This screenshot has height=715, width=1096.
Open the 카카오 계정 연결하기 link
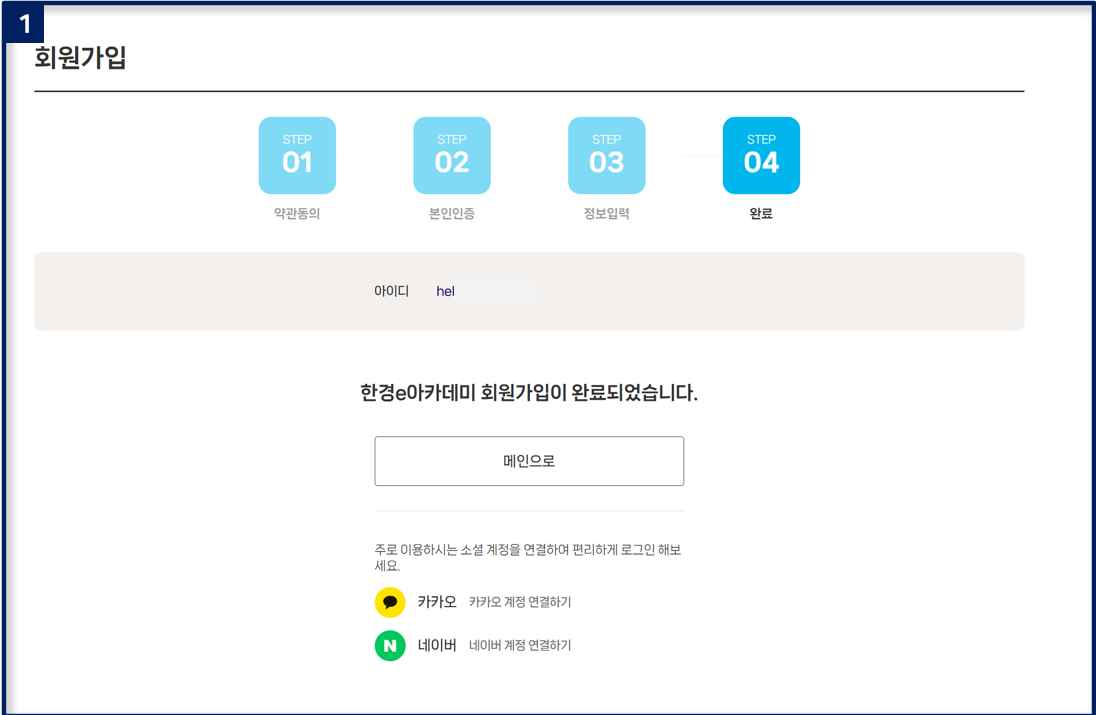click(x=519, y=602)
